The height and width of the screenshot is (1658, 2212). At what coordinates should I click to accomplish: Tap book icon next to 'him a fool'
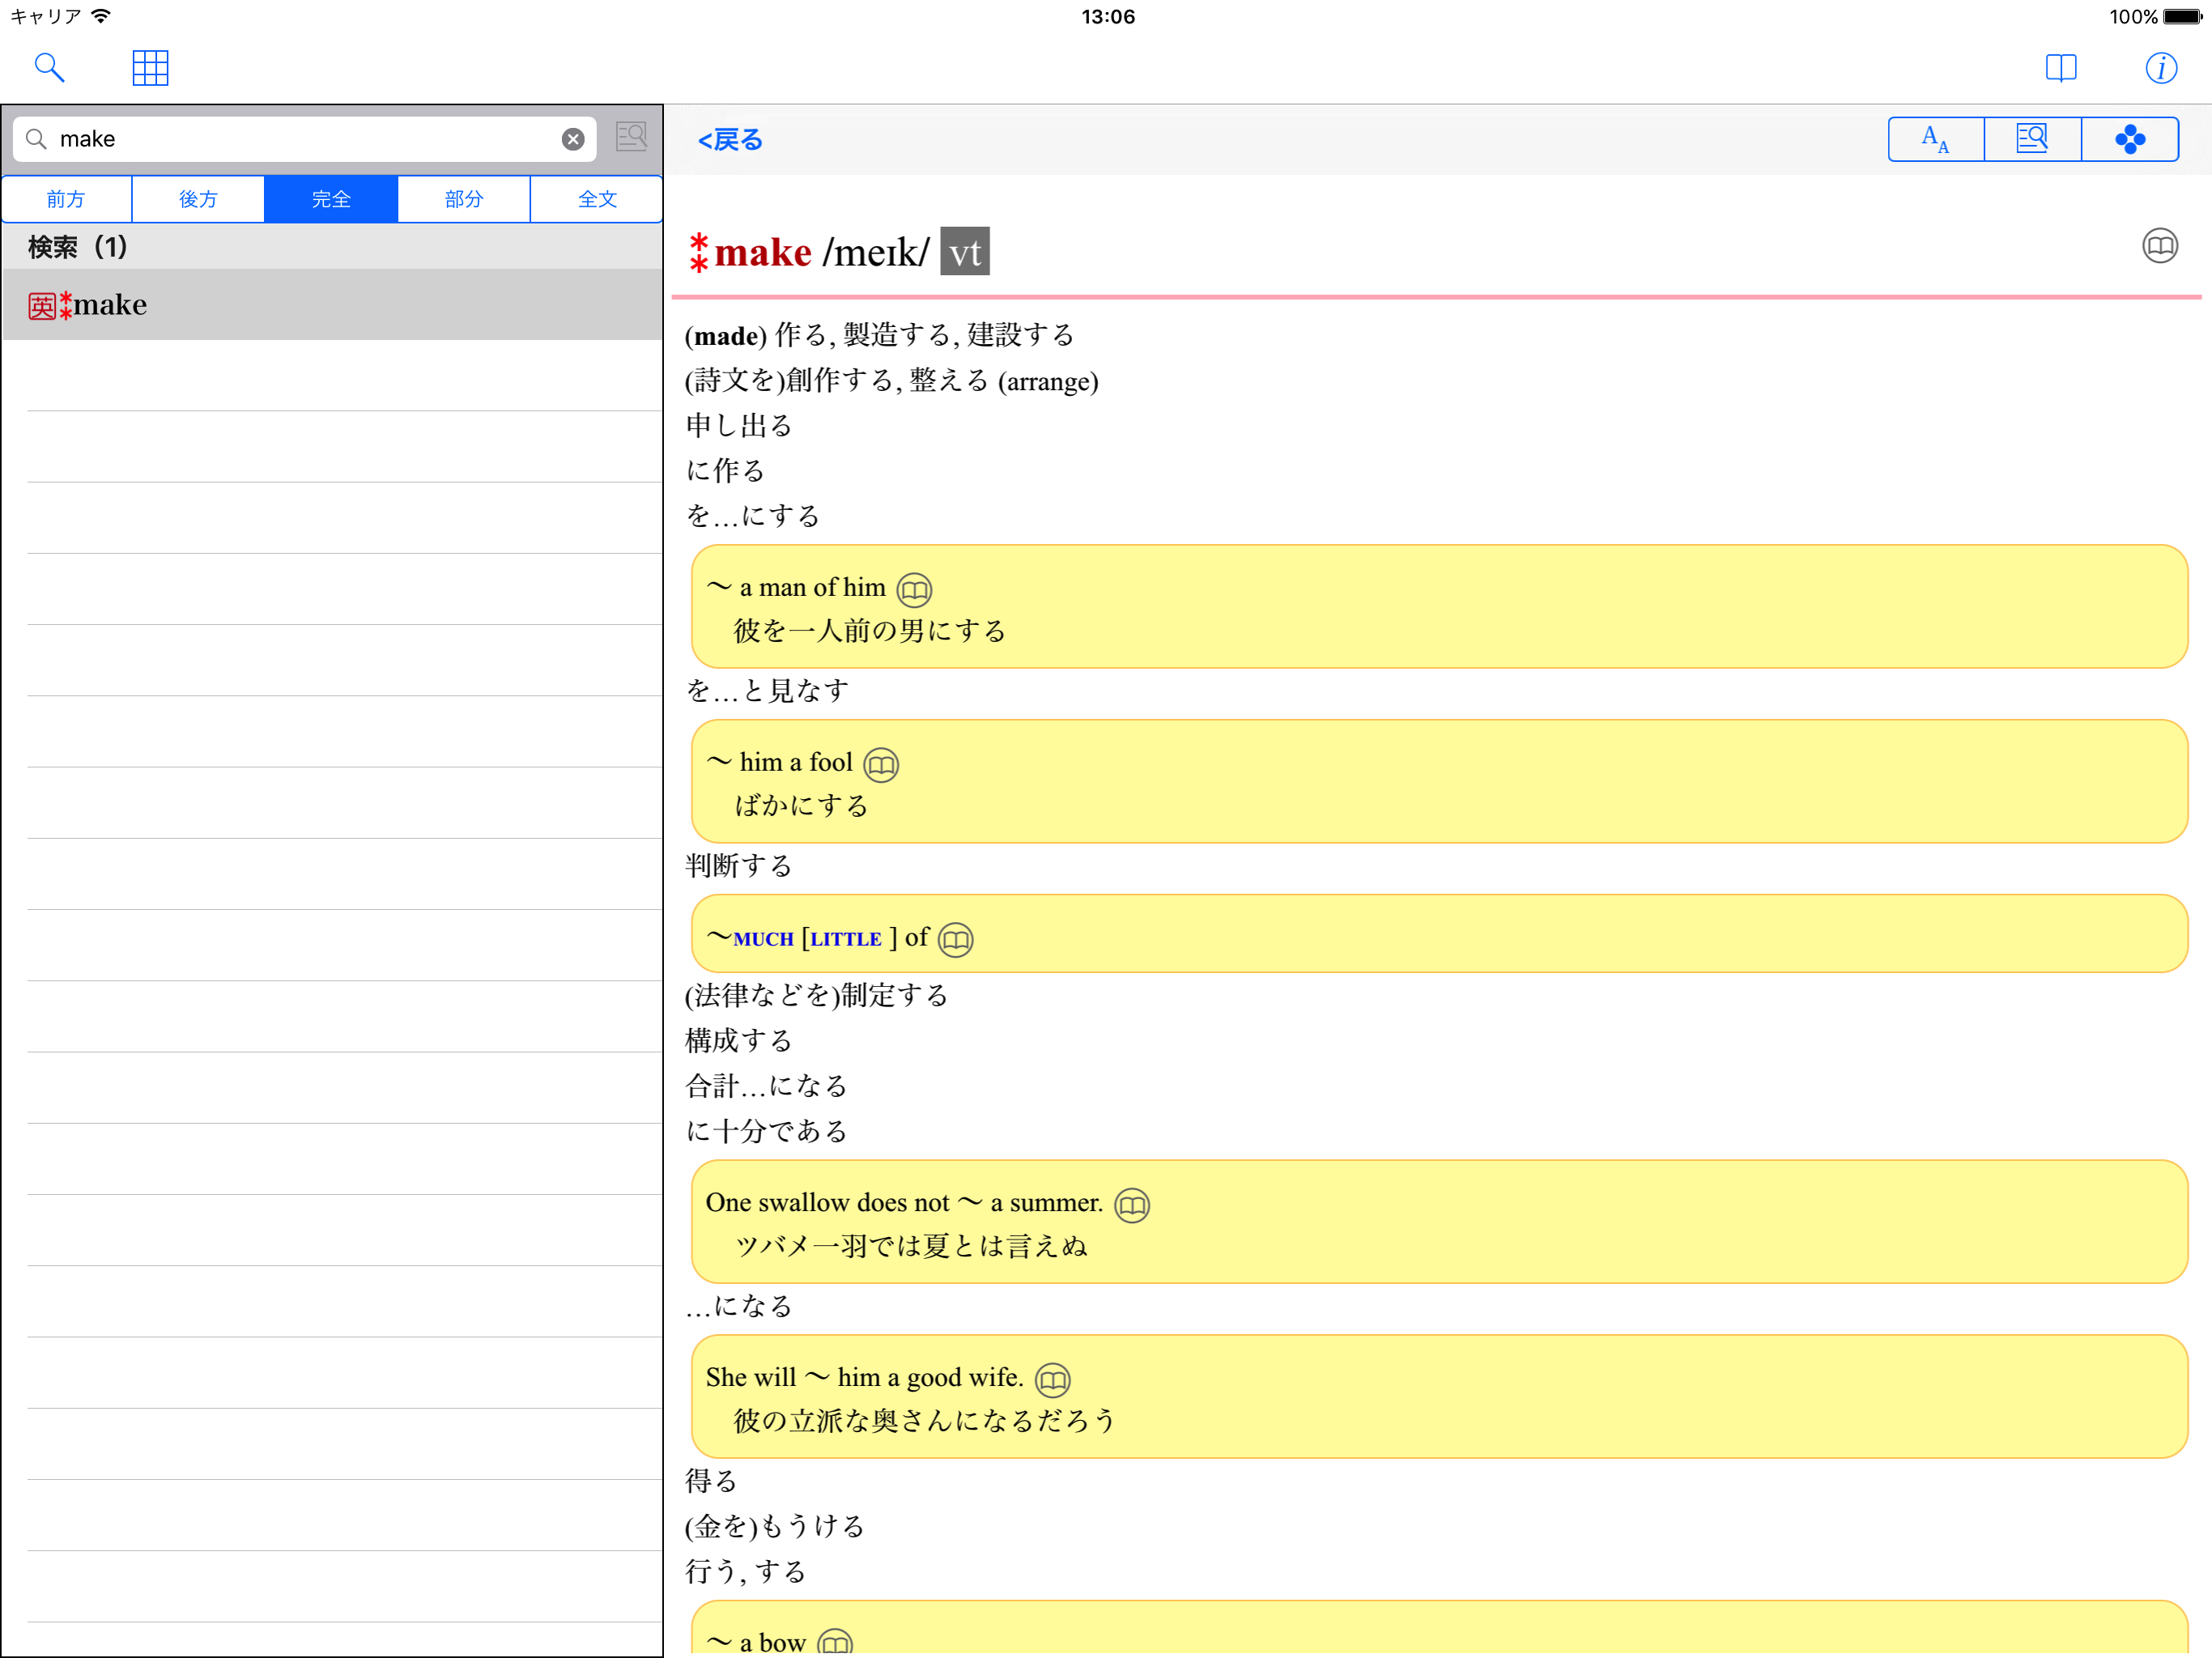[x=881, y=765]
